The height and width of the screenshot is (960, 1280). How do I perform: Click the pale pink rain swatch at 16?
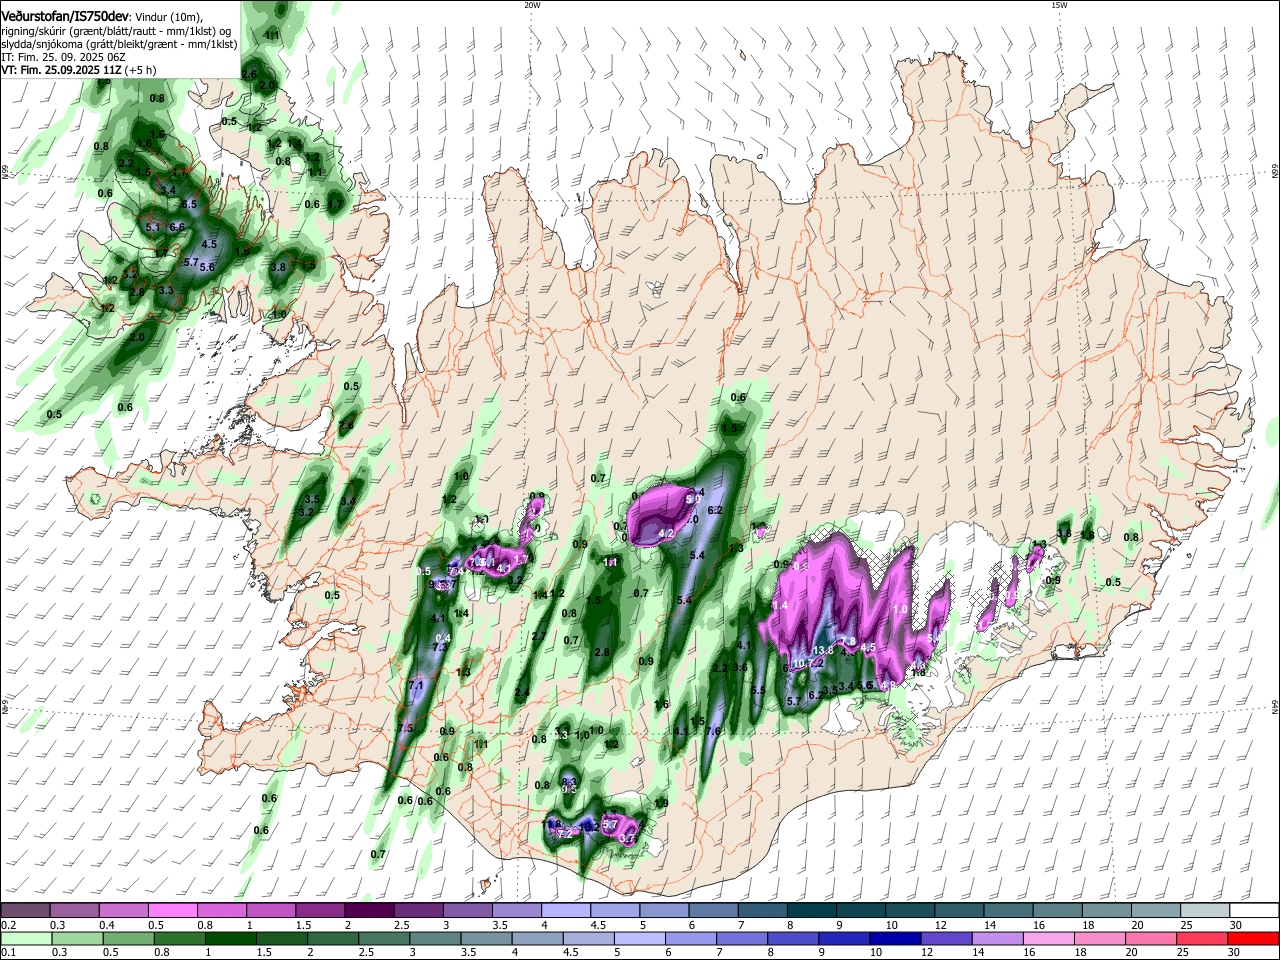coord(1048,938)
